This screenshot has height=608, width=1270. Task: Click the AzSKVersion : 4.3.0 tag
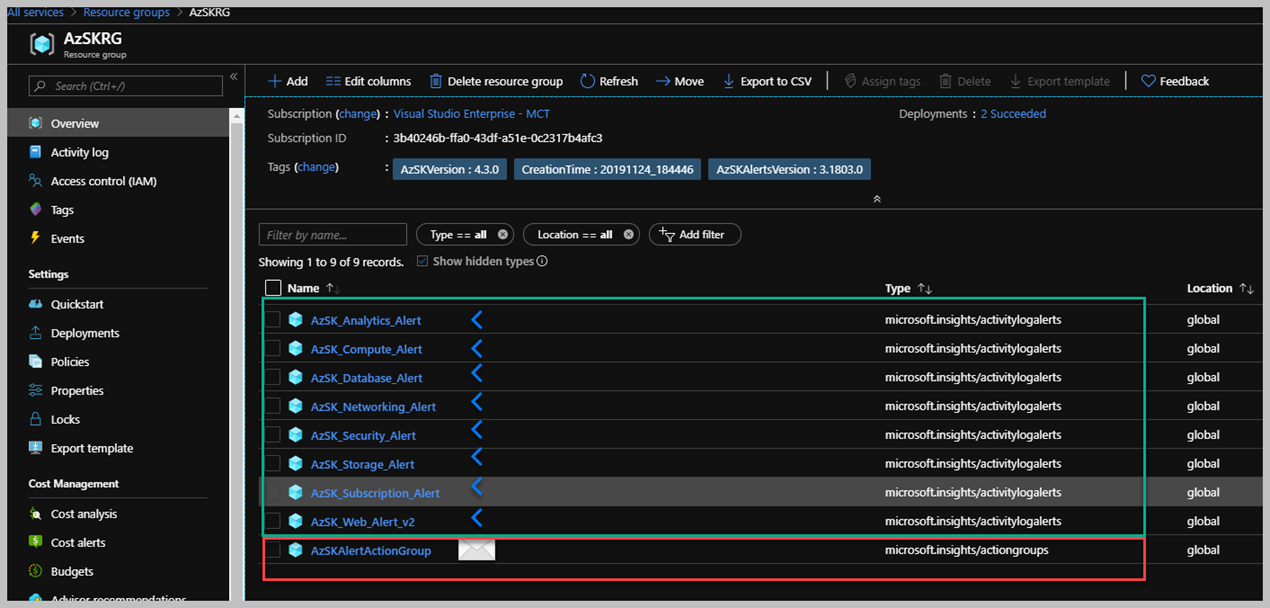pyautogui.click(x=450, y=170)
